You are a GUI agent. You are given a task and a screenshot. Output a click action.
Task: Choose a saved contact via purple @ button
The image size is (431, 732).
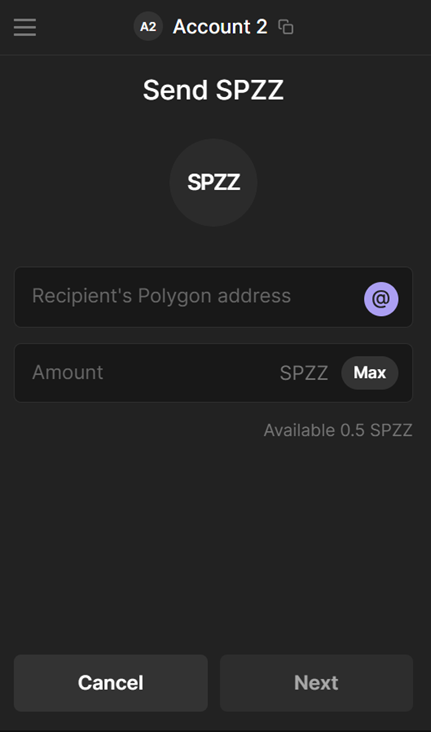coord(381,299)
